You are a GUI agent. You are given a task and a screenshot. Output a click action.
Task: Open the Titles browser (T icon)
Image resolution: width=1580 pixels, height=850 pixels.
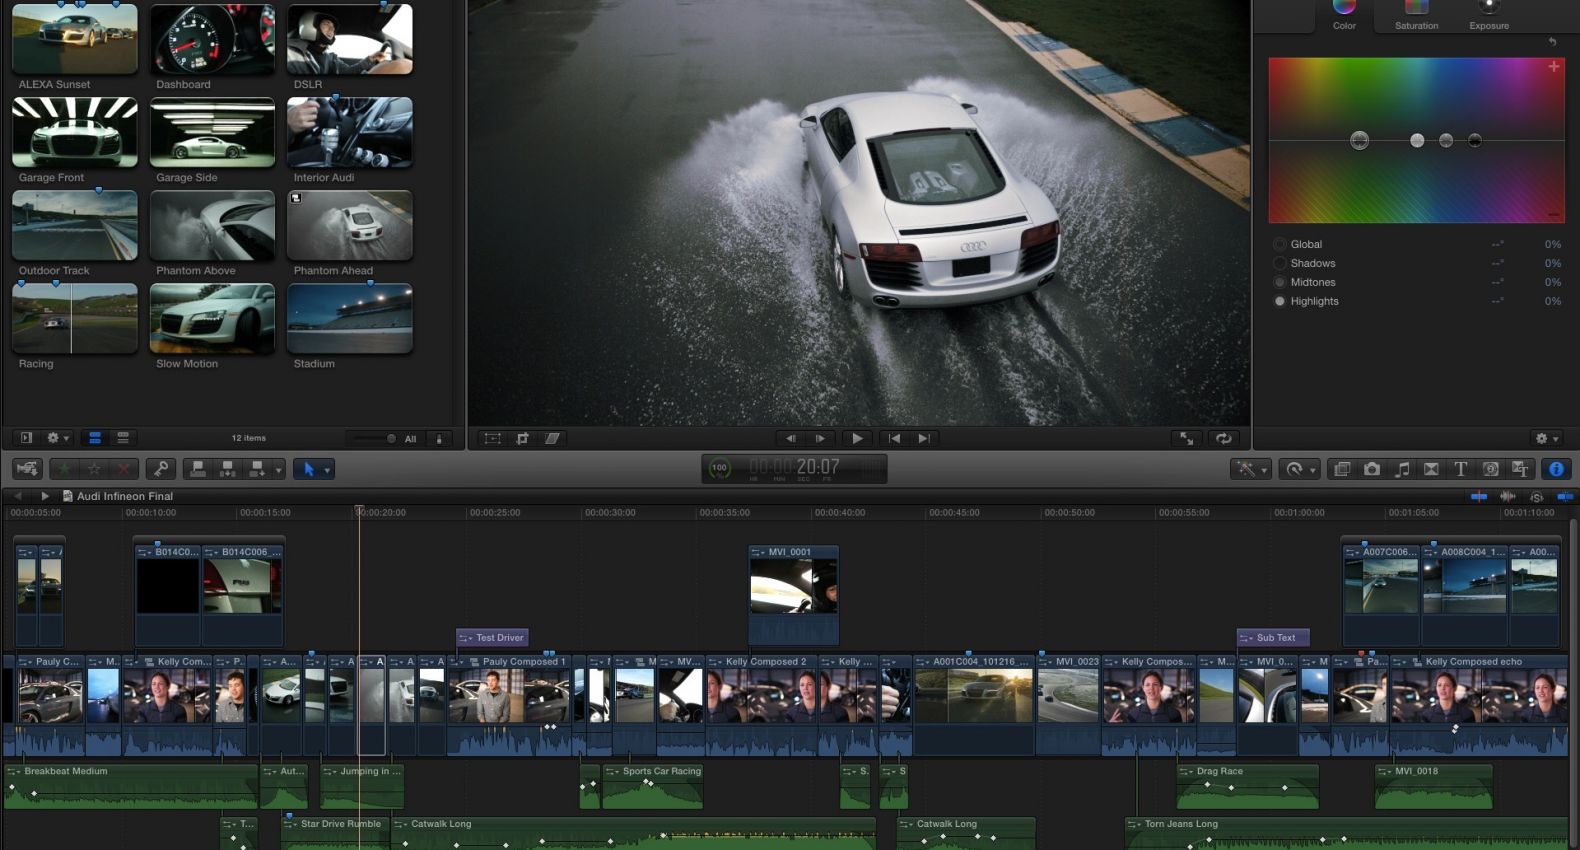[1460, 469]
